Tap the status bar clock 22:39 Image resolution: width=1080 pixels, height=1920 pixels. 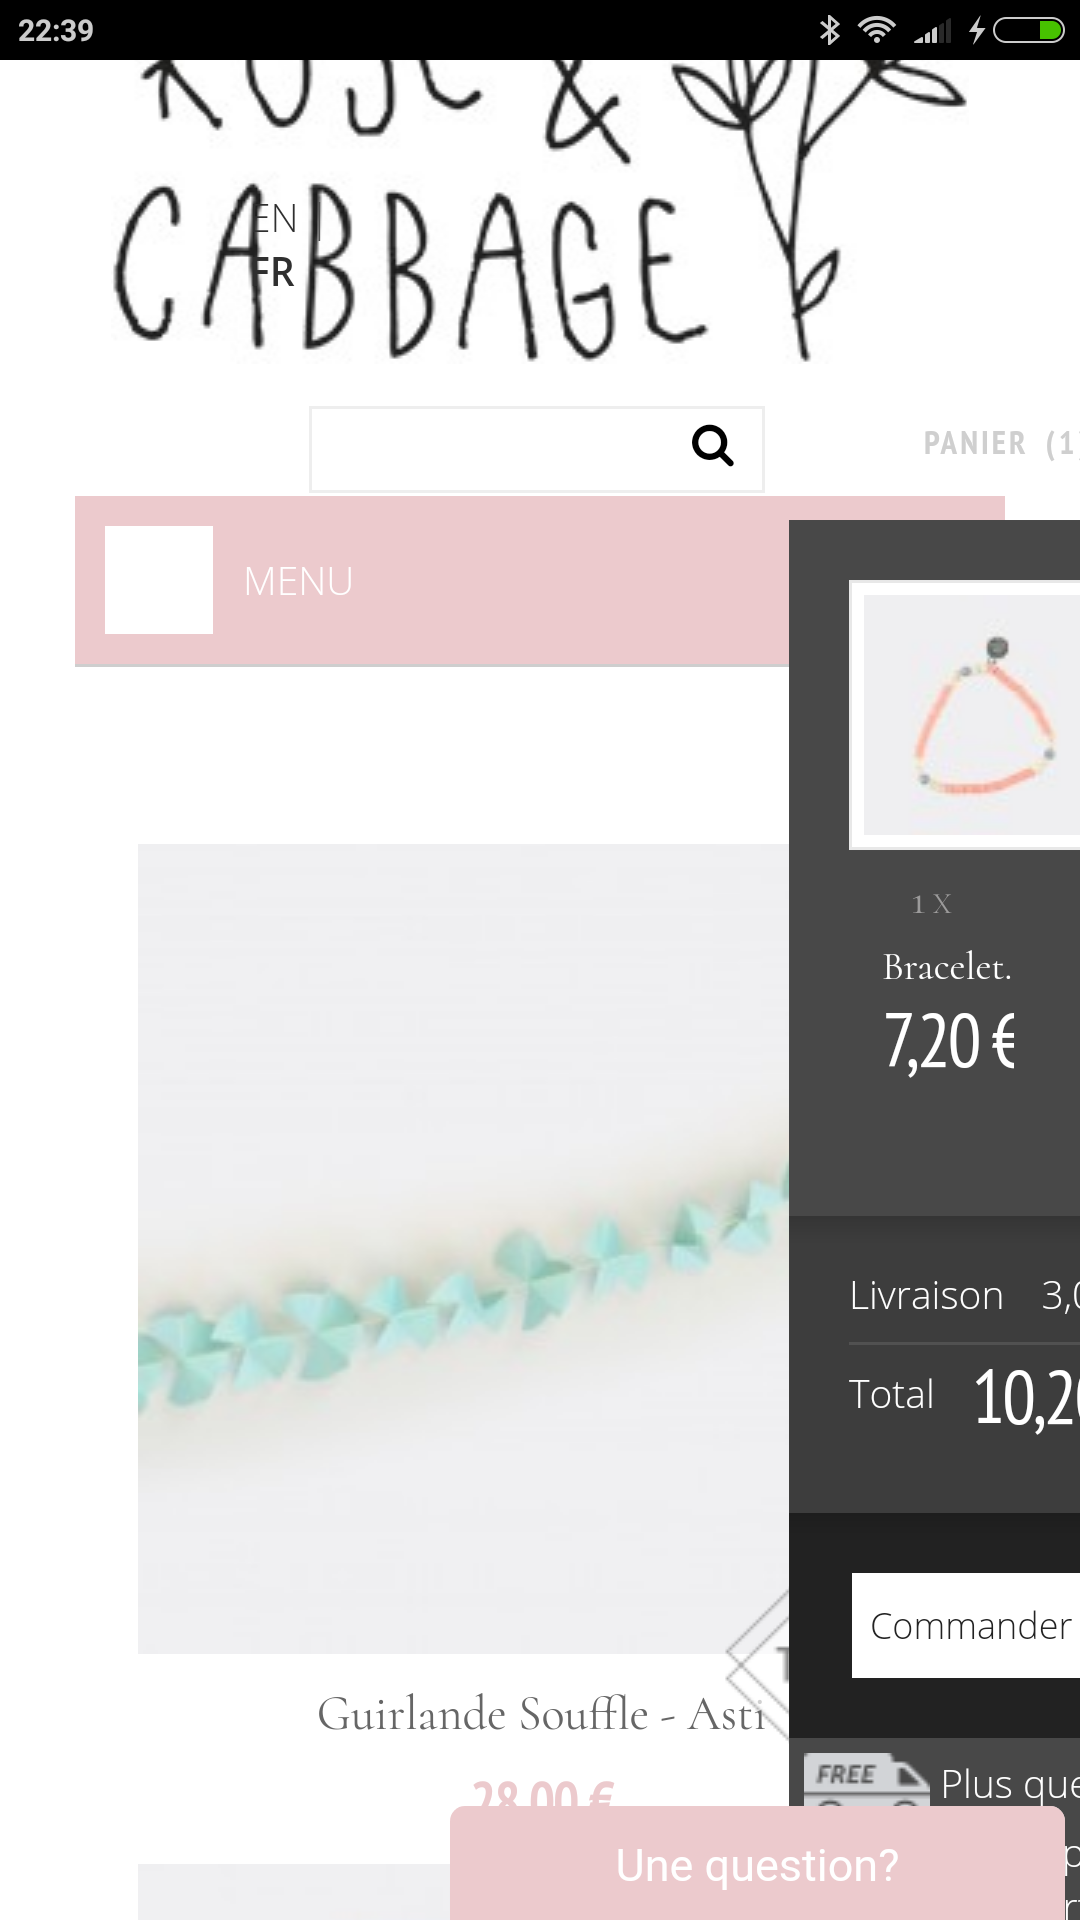click(x=56, y=31)
